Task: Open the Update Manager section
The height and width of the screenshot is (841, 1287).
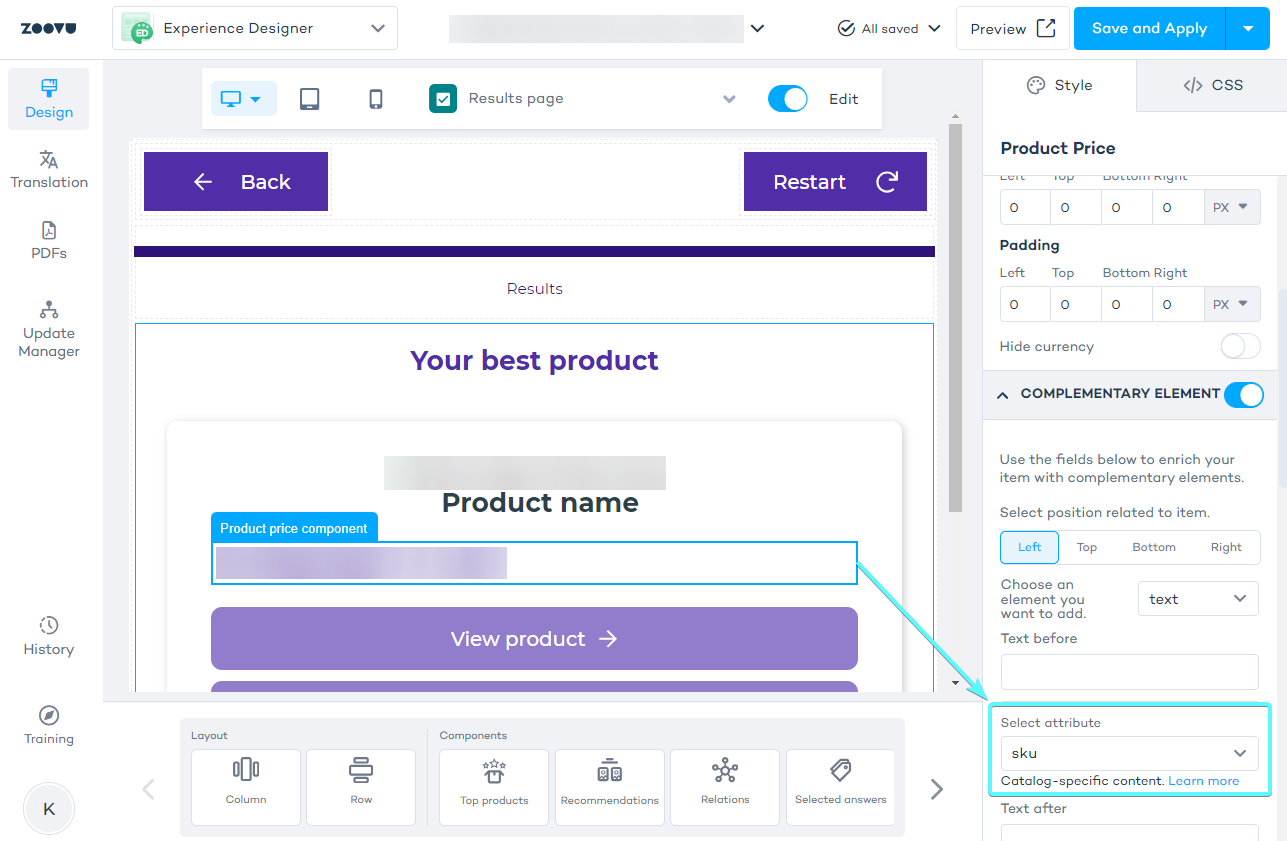Action: [x=49, y=329]
